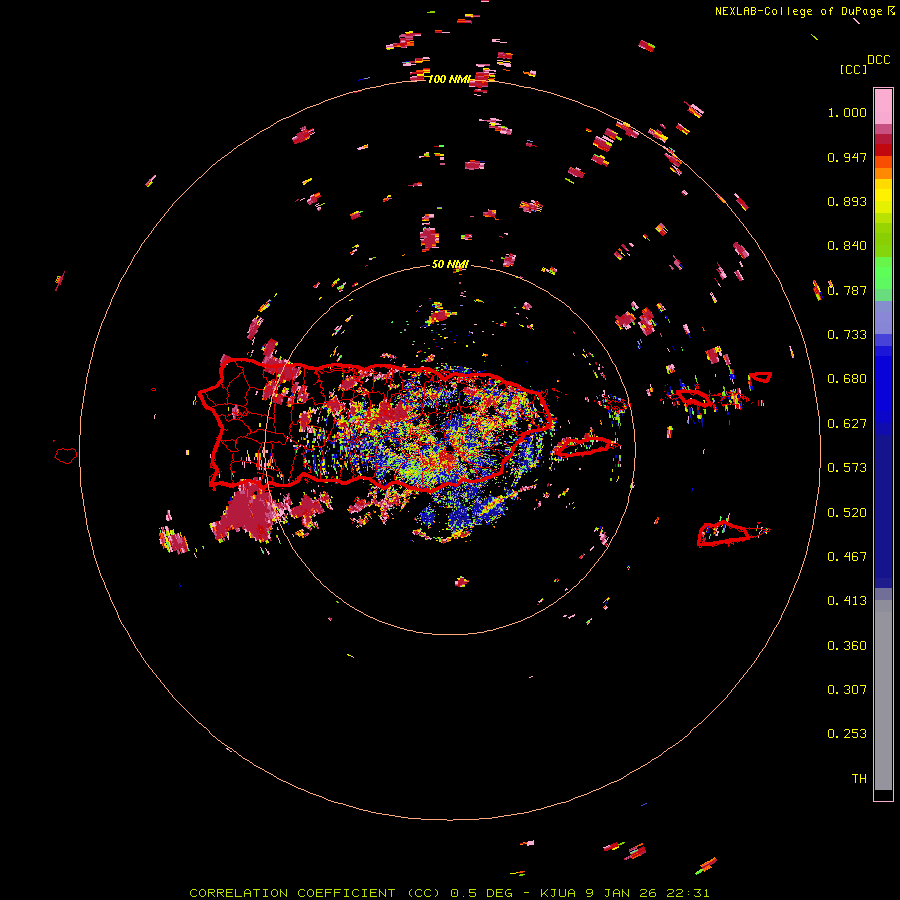Click the St. Croix island outline in the southeast

(x=723, y=534)
